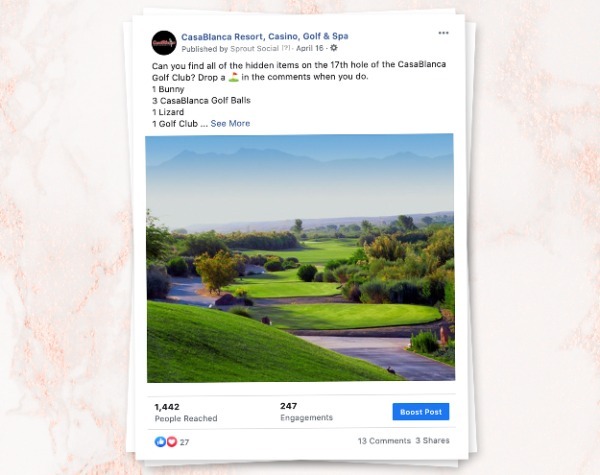The width and height of the screenshot is (600, 475).
Task: View the 3 Shares list
Action: tap(432, 440)
